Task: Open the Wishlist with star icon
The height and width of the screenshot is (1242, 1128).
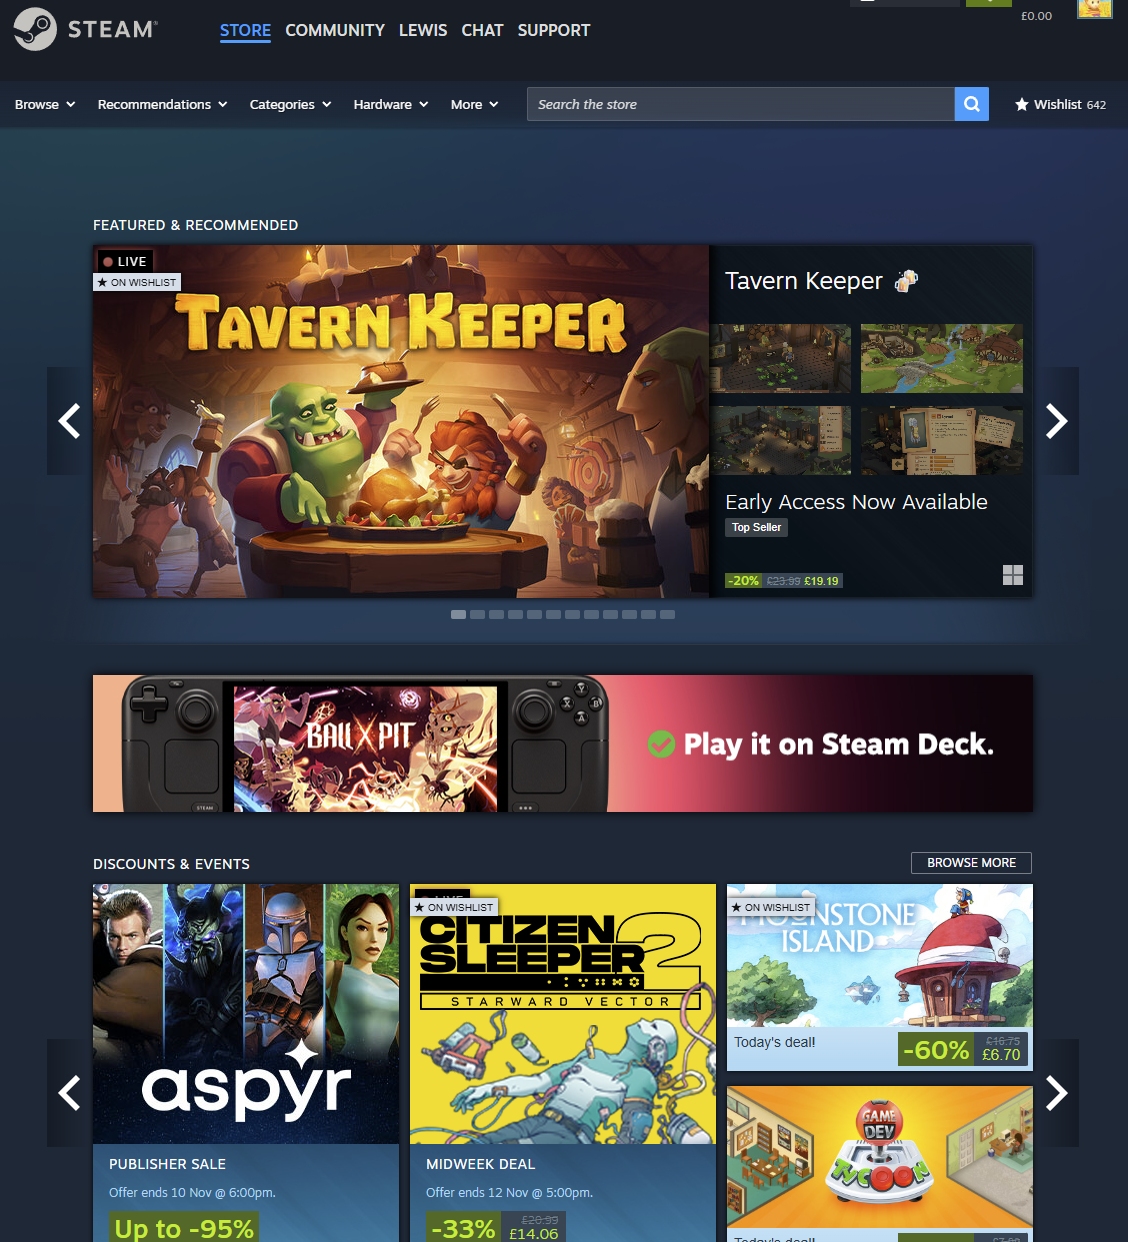Action: (1060, 104)
